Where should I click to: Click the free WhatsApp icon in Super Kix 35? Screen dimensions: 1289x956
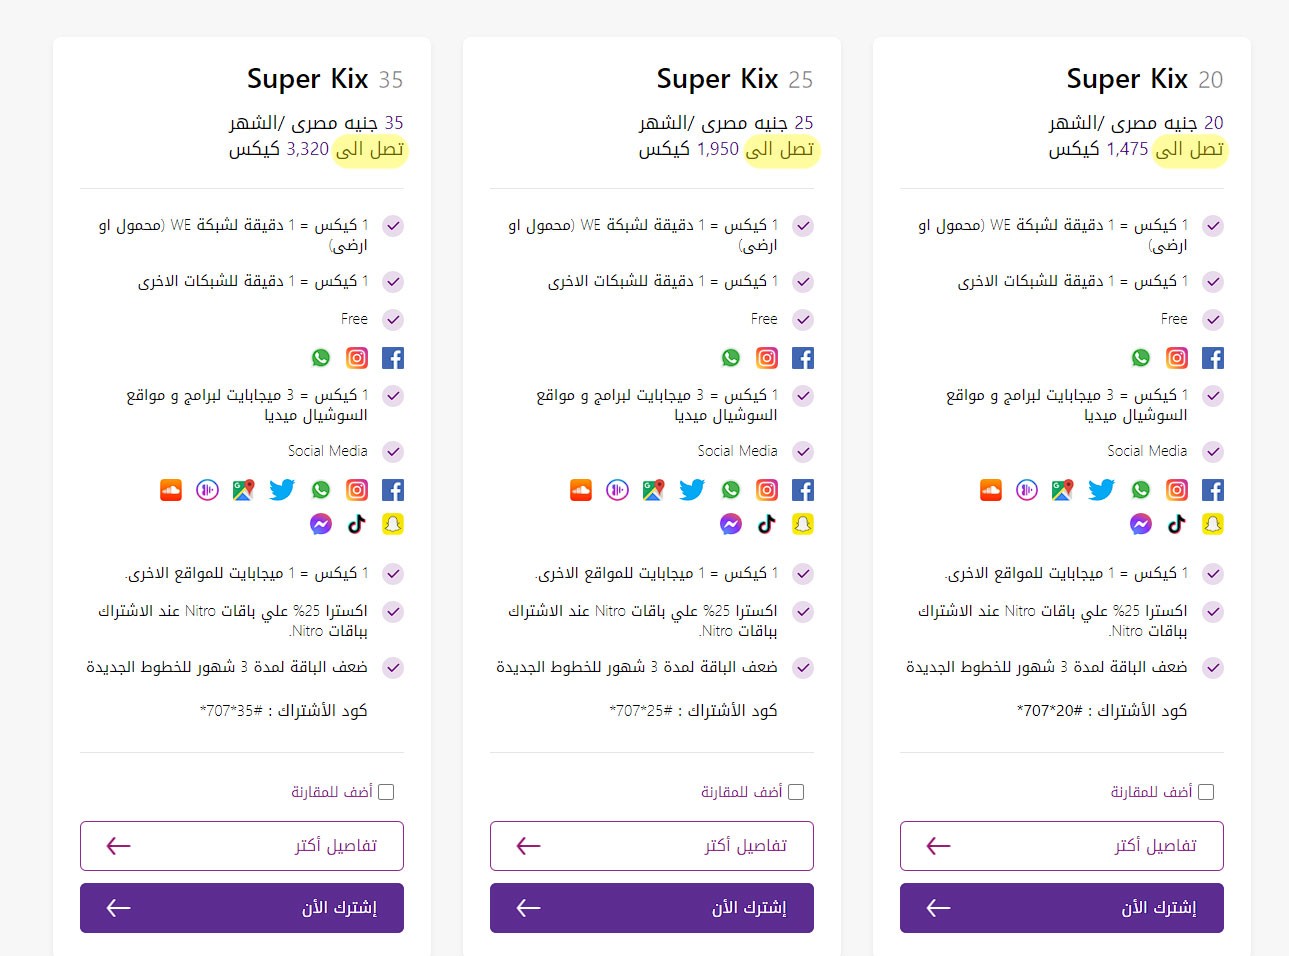(x=321, y=358)
